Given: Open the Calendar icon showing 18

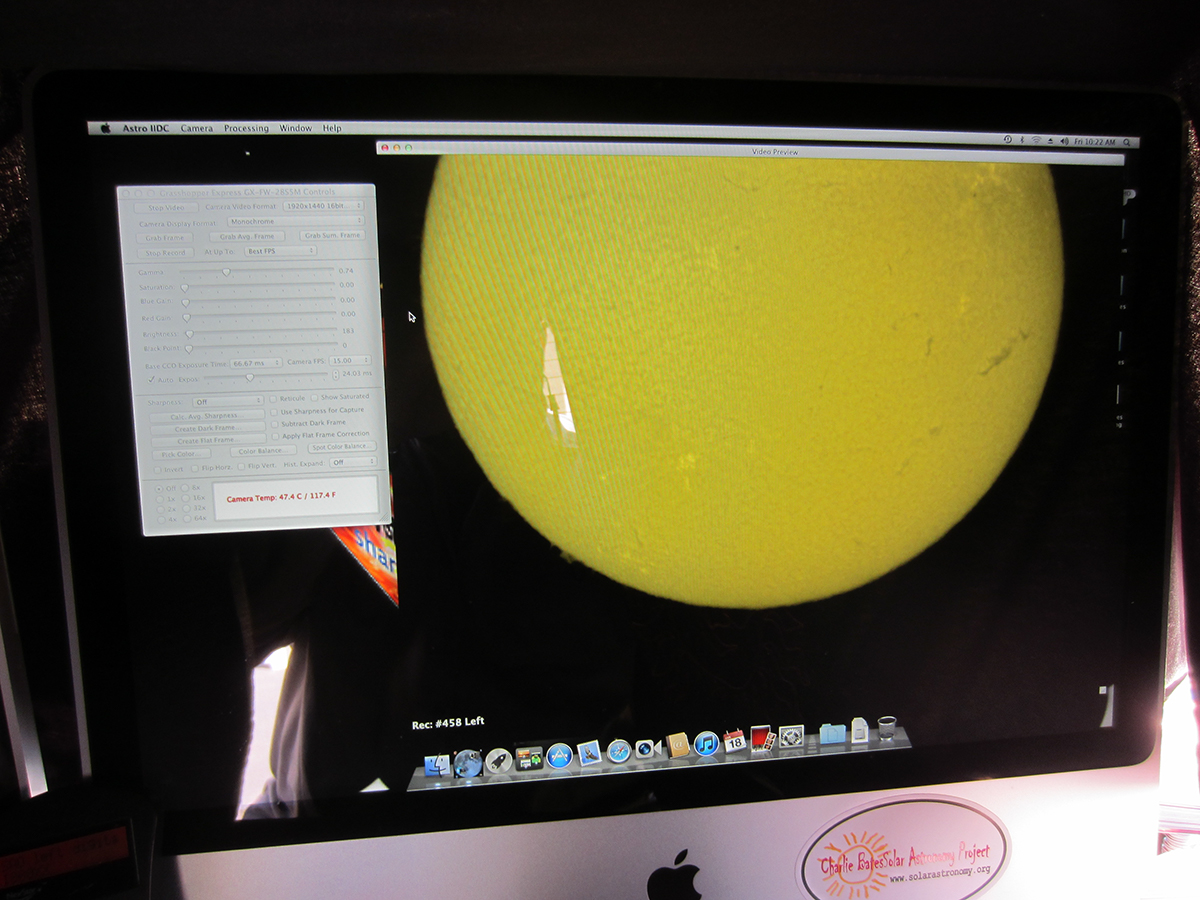Looking at the screenshot, I should [x=735, y=740].
